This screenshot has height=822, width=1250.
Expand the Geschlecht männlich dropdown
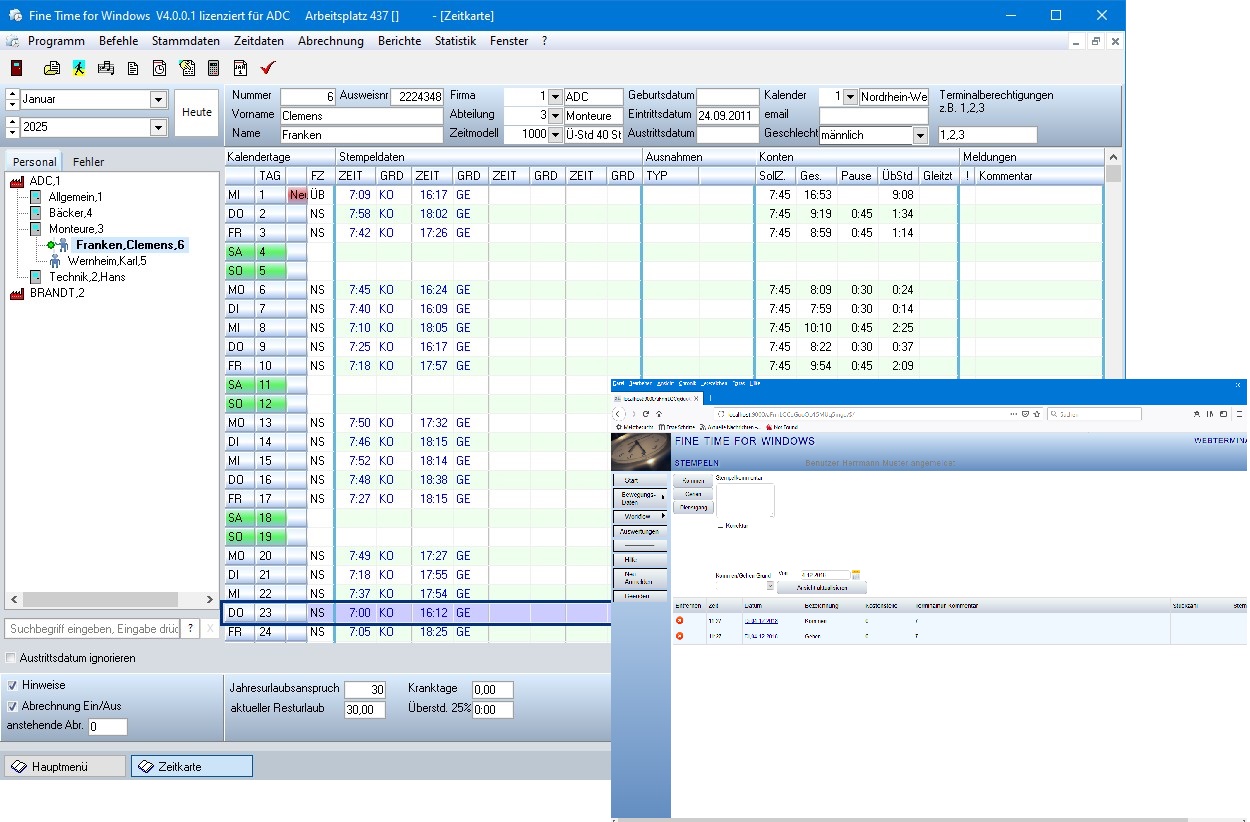(x=920, y=135)
